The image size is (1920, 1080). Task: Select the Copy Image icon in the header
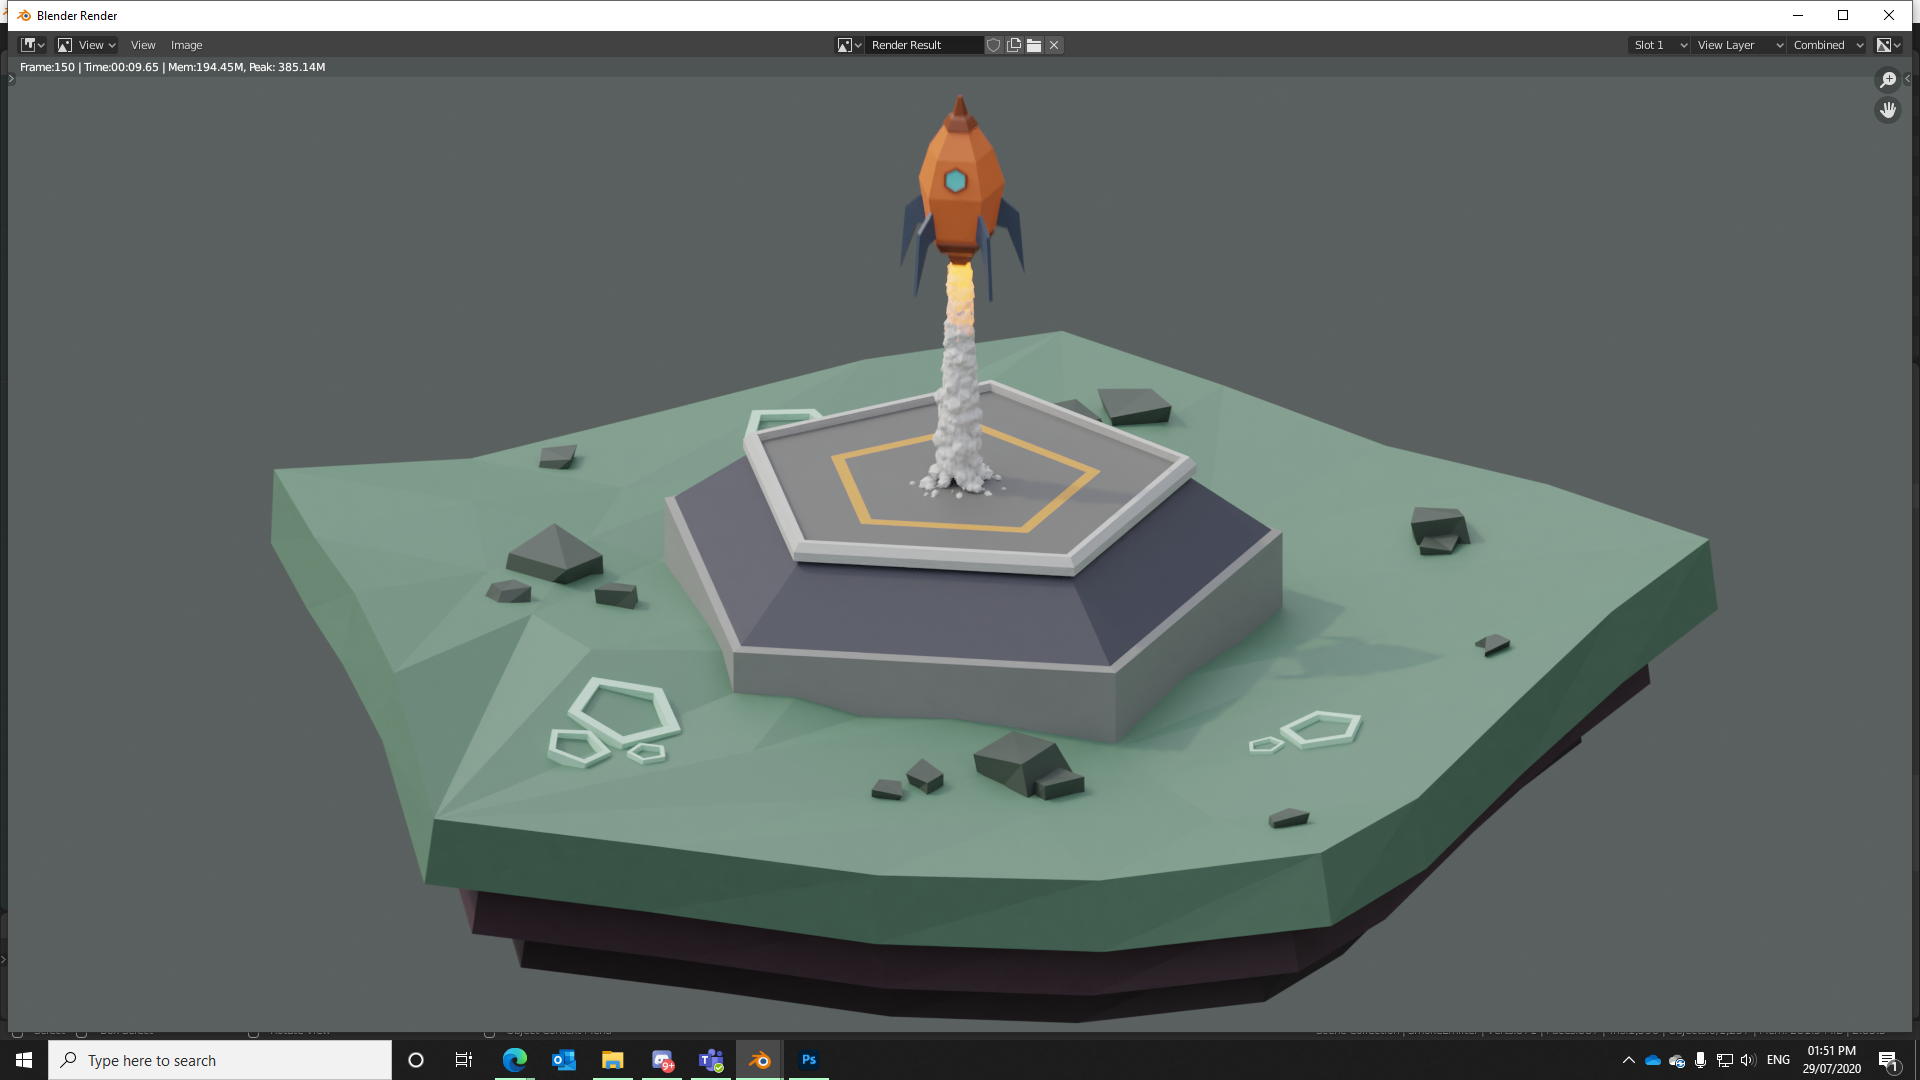click(1013, 45)
